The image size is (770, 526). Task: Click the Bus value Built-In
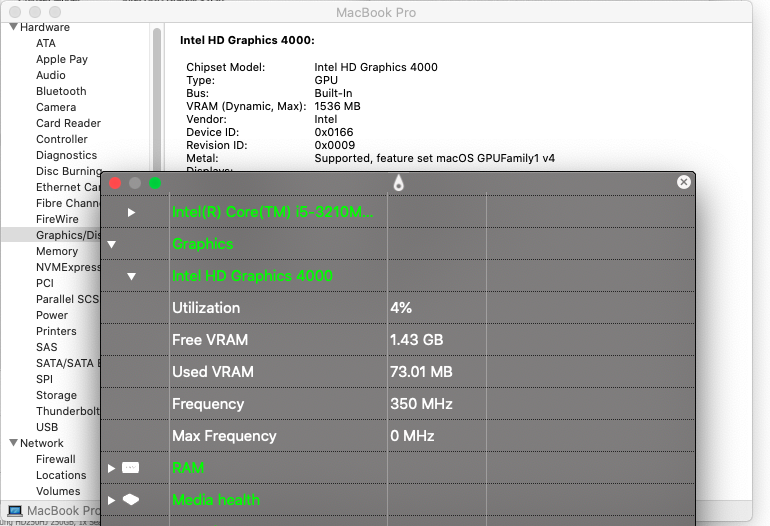[x=333, y=93]
